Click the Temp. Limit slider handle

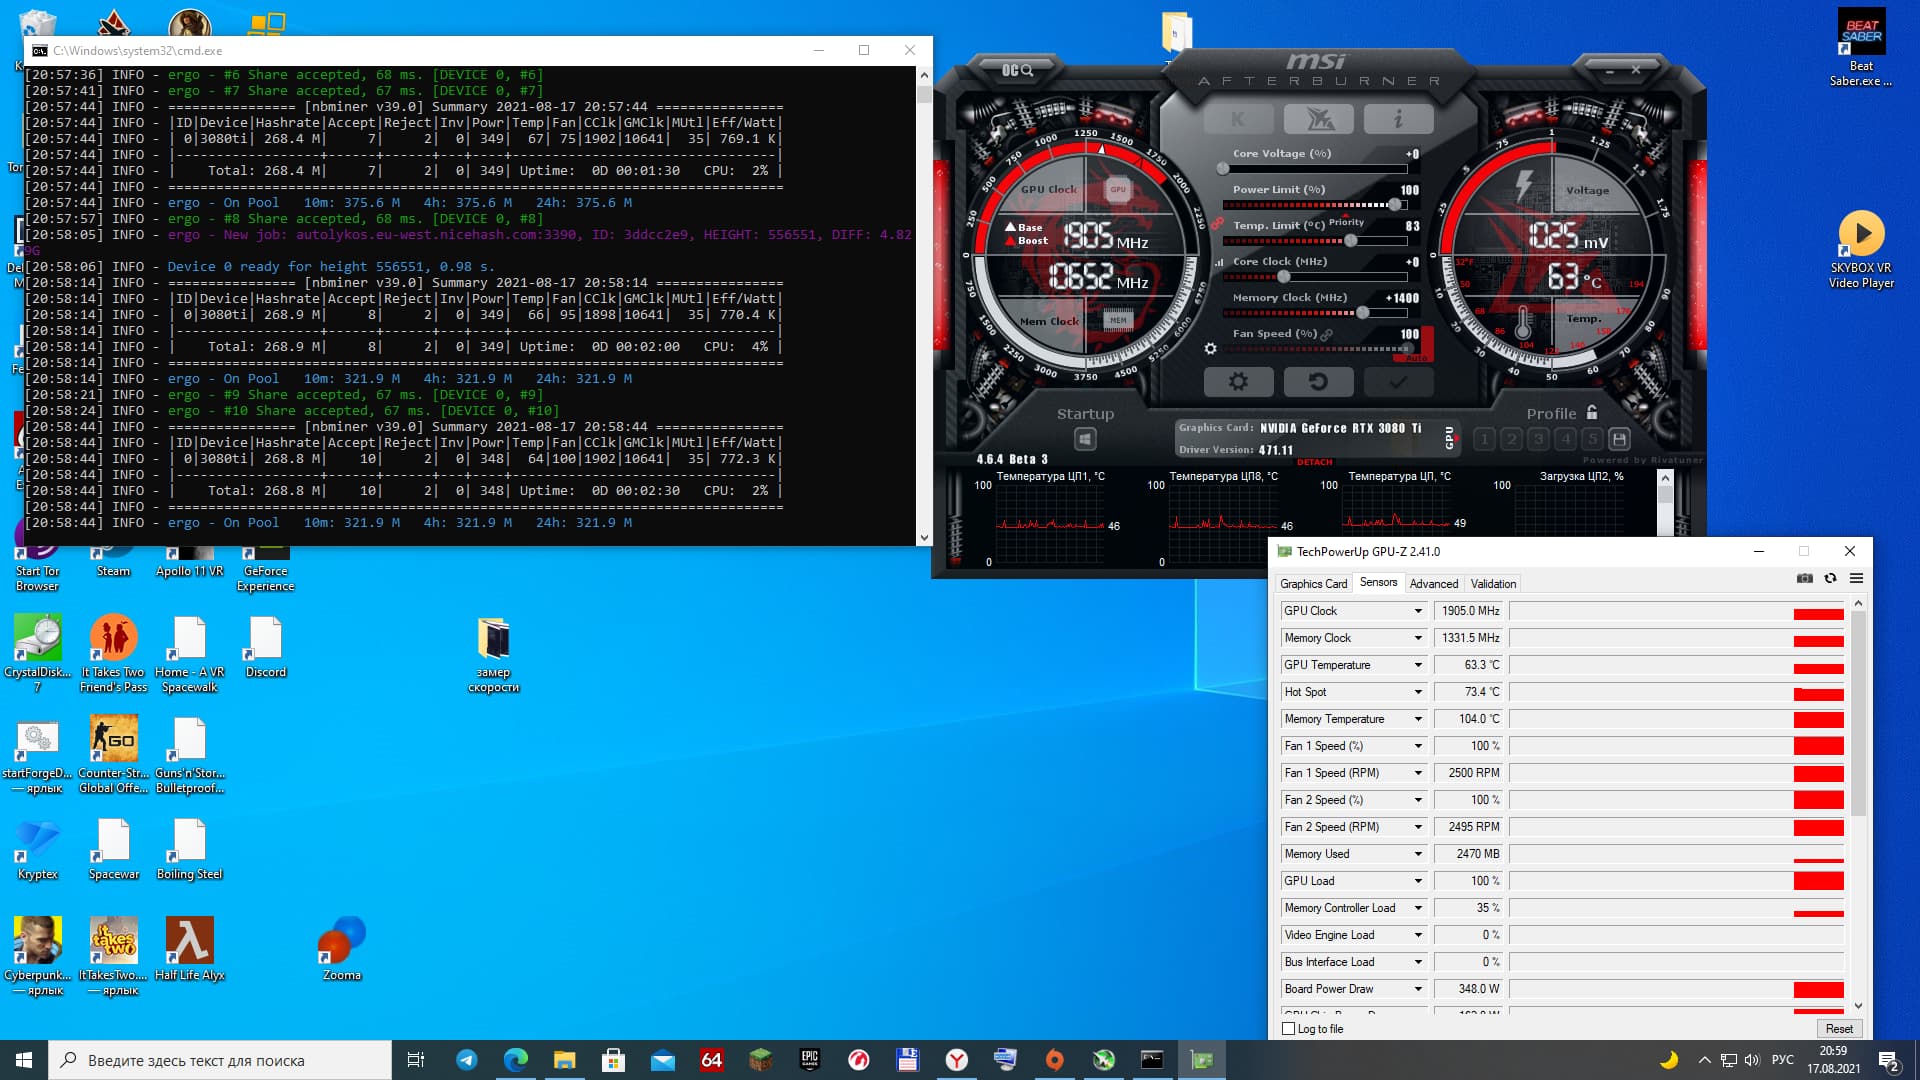1351,241
